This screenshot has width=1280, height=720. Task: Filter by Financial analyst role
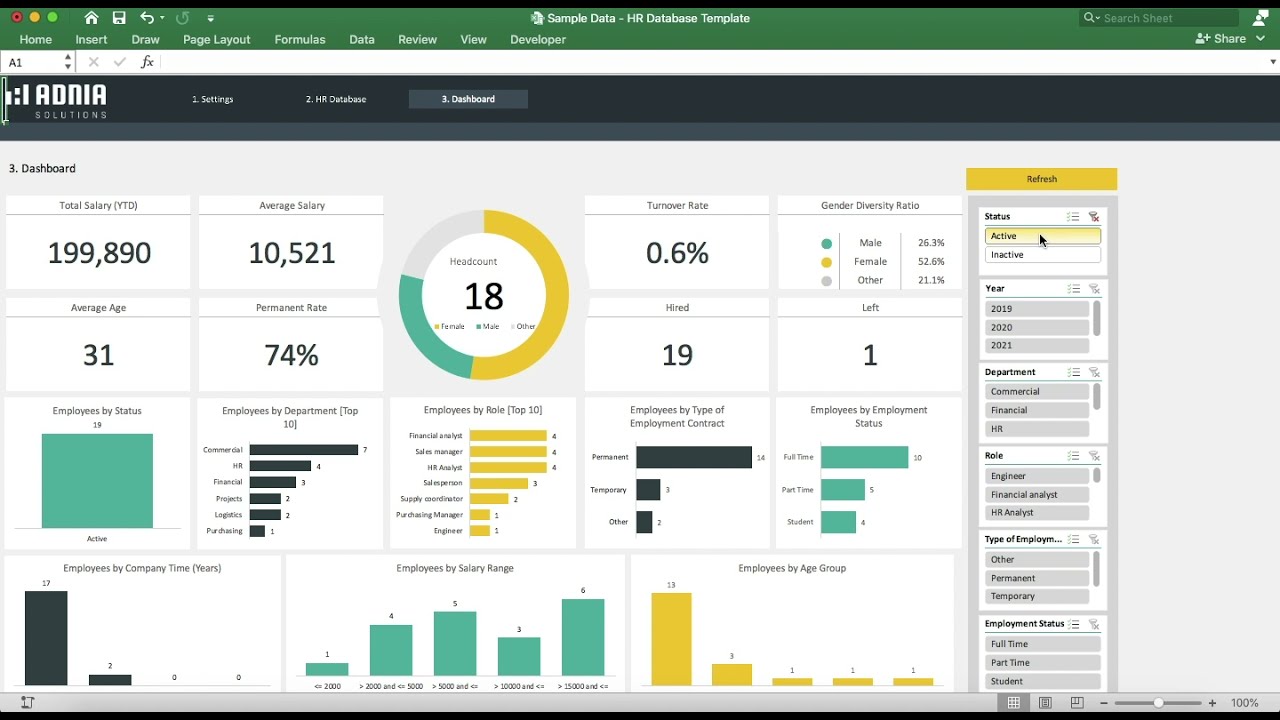[1037, 494]
